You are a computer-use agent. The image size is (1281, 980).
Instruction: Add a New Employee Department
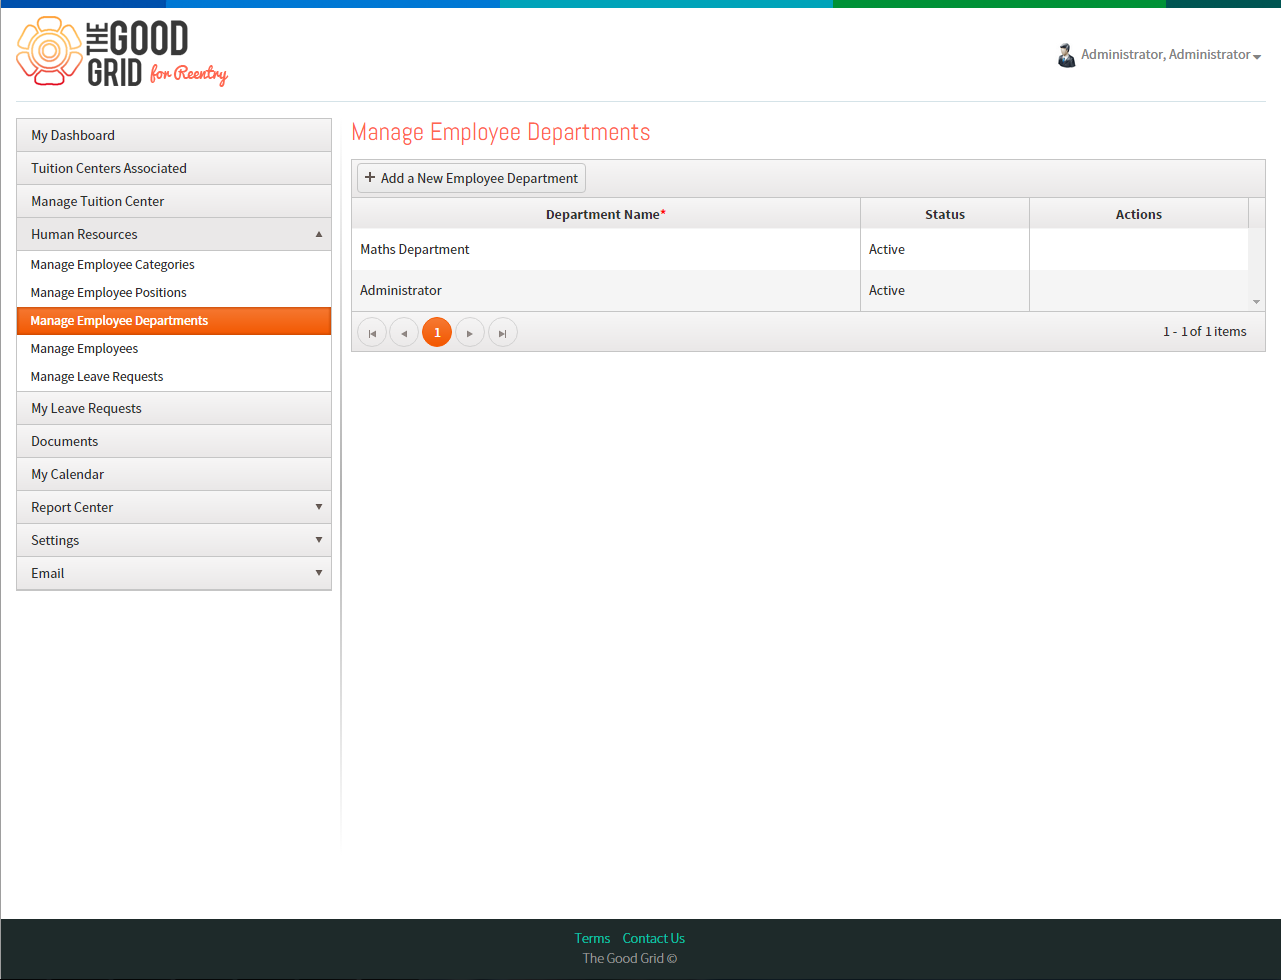coord(471,178)
